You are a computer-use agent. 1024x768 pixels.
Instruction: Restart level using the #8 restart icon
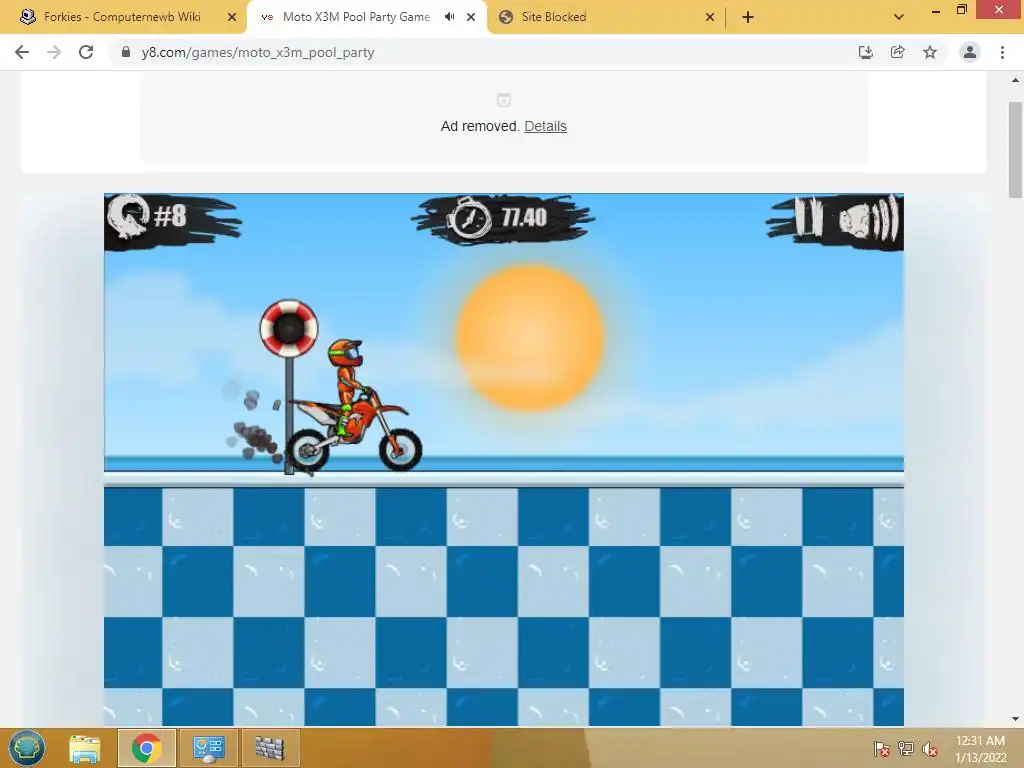(x=129, y=216)
